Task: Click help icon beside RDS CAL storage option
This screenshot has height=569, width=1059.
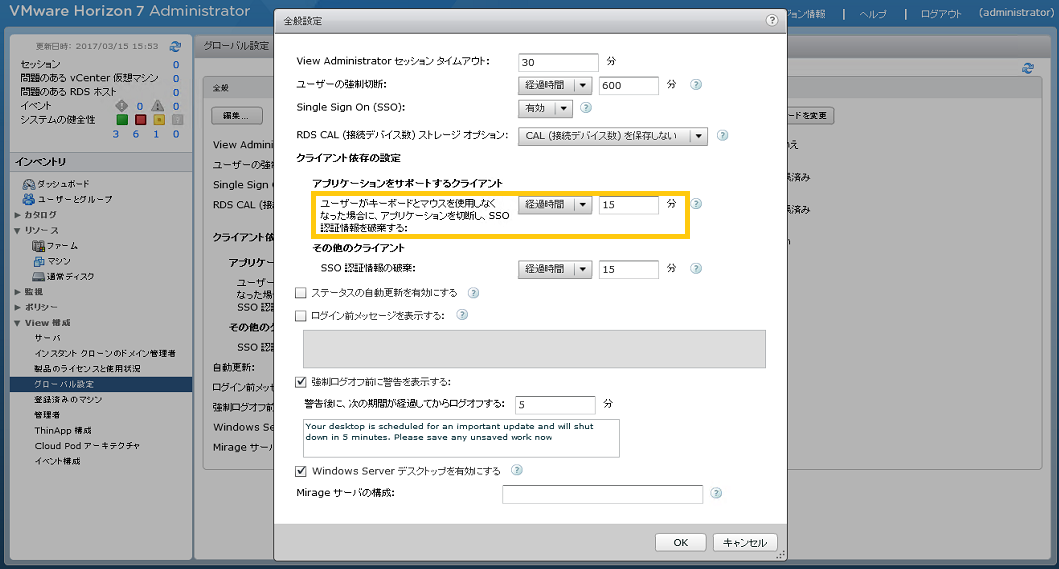Action: pos(722,135)
